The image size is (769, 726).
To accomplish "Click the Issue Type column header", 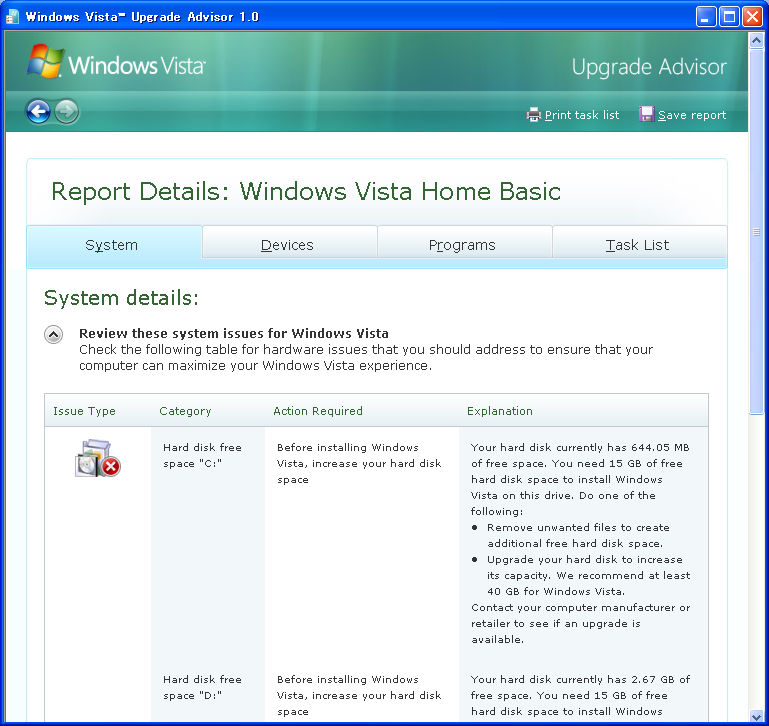I will pyautogui.click(x=84, y=411).
